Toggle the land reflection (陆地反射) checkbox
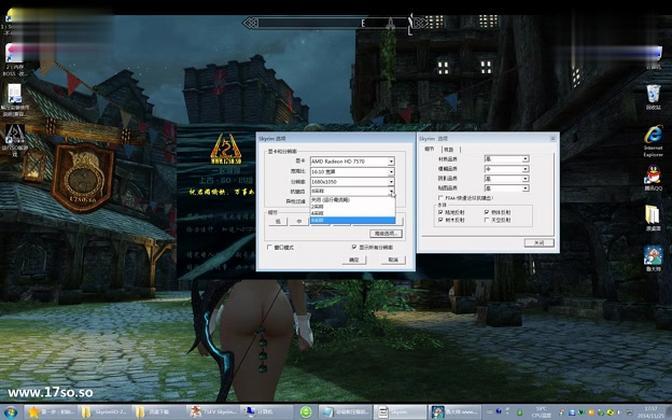Screen dimensions: 672x420 (441, 212)
